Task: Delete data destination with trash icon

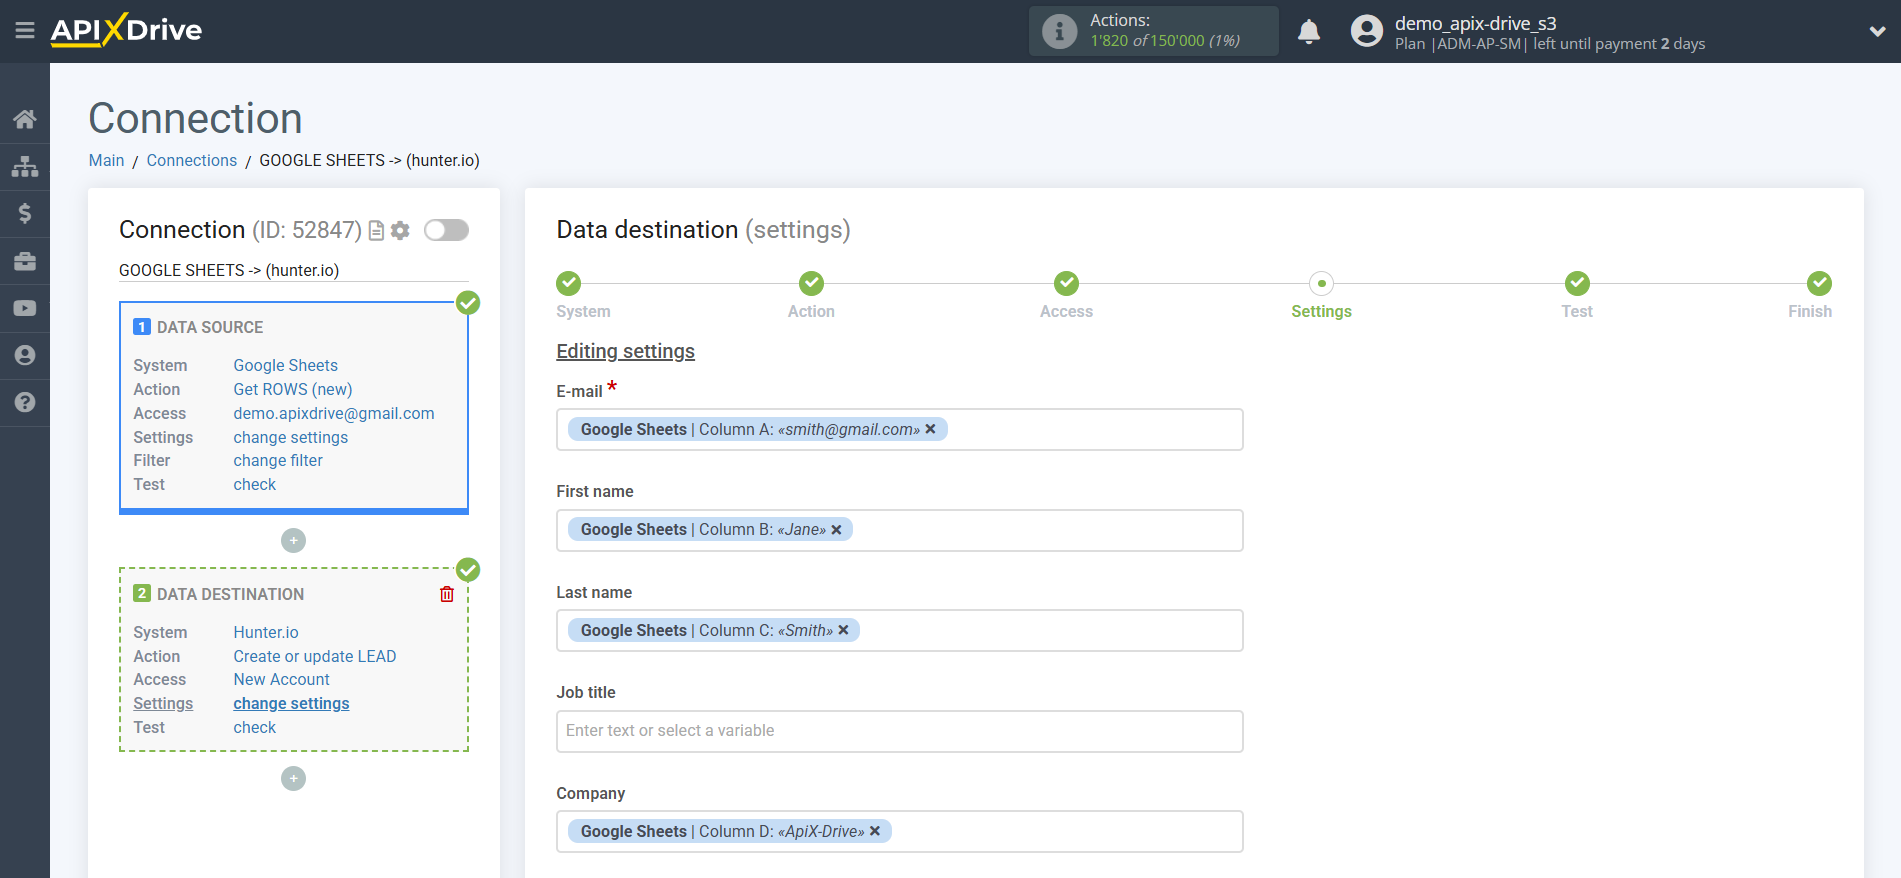Action: coord(447,594)
